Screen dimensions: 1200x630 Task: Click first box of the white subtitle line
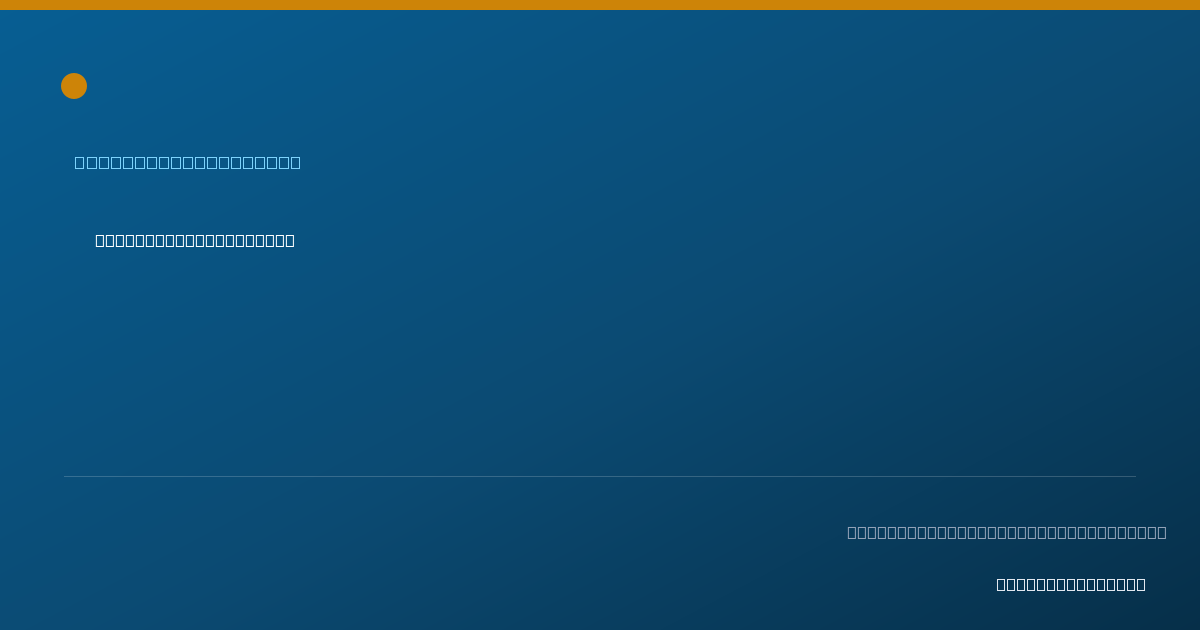click(x=100, y=240)
